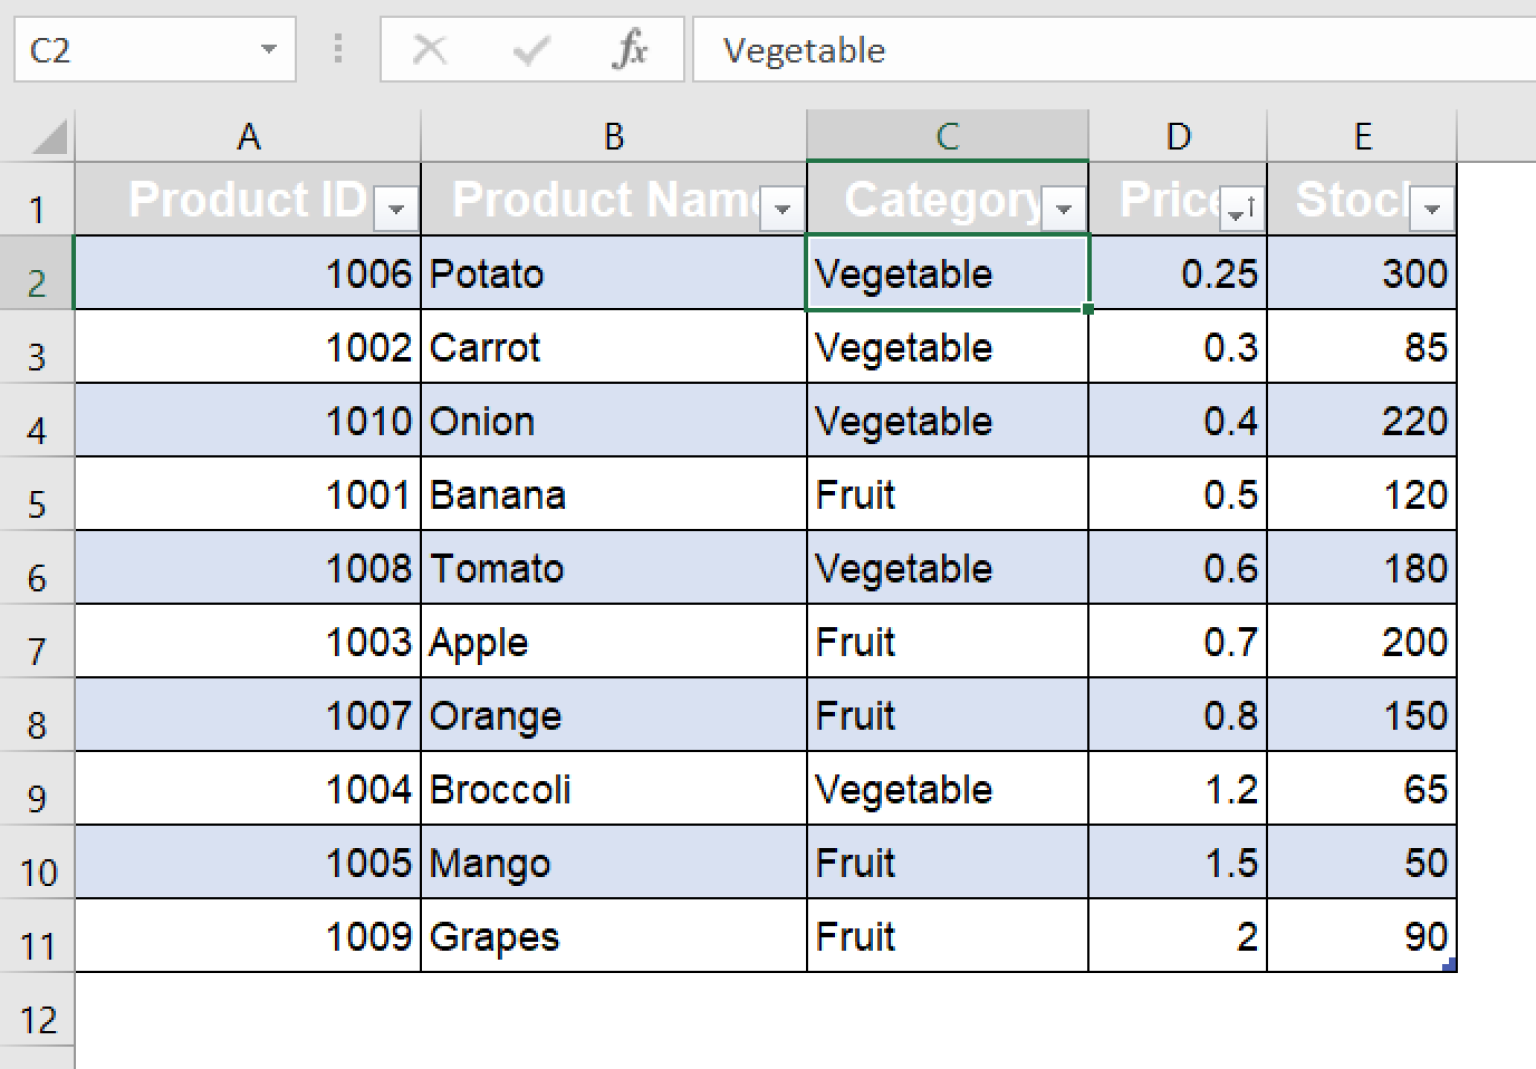Image resolution: width=1536 pixels, height=1069 pixels.
Task: Click the Cancel (X) icon on formula bar
Action: 429,49
